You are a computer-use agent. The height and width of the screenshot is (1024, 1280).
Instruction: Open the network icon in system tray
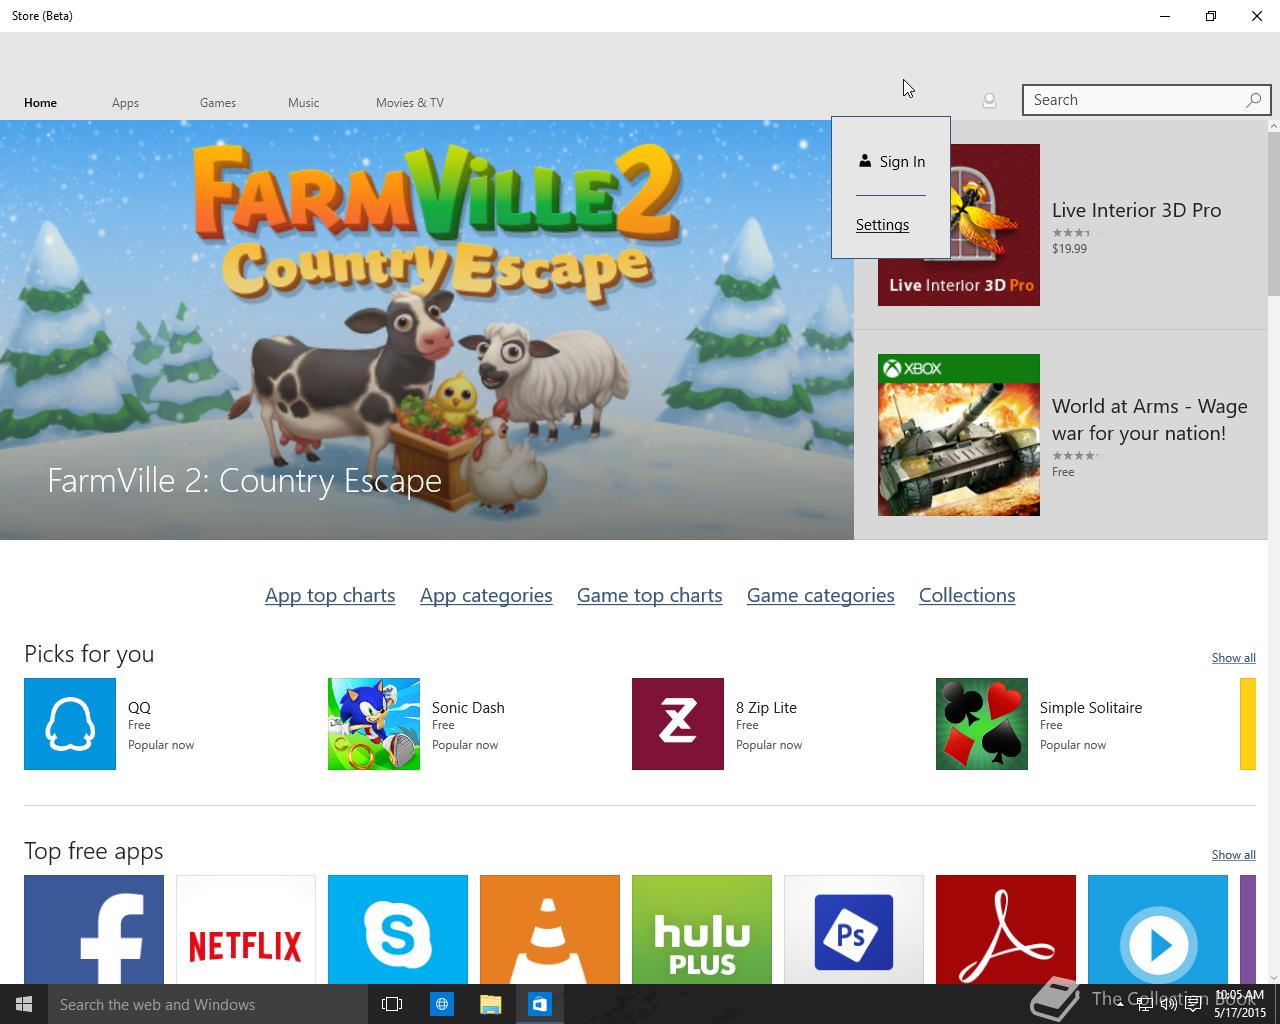click(x=1144, y=1005)
